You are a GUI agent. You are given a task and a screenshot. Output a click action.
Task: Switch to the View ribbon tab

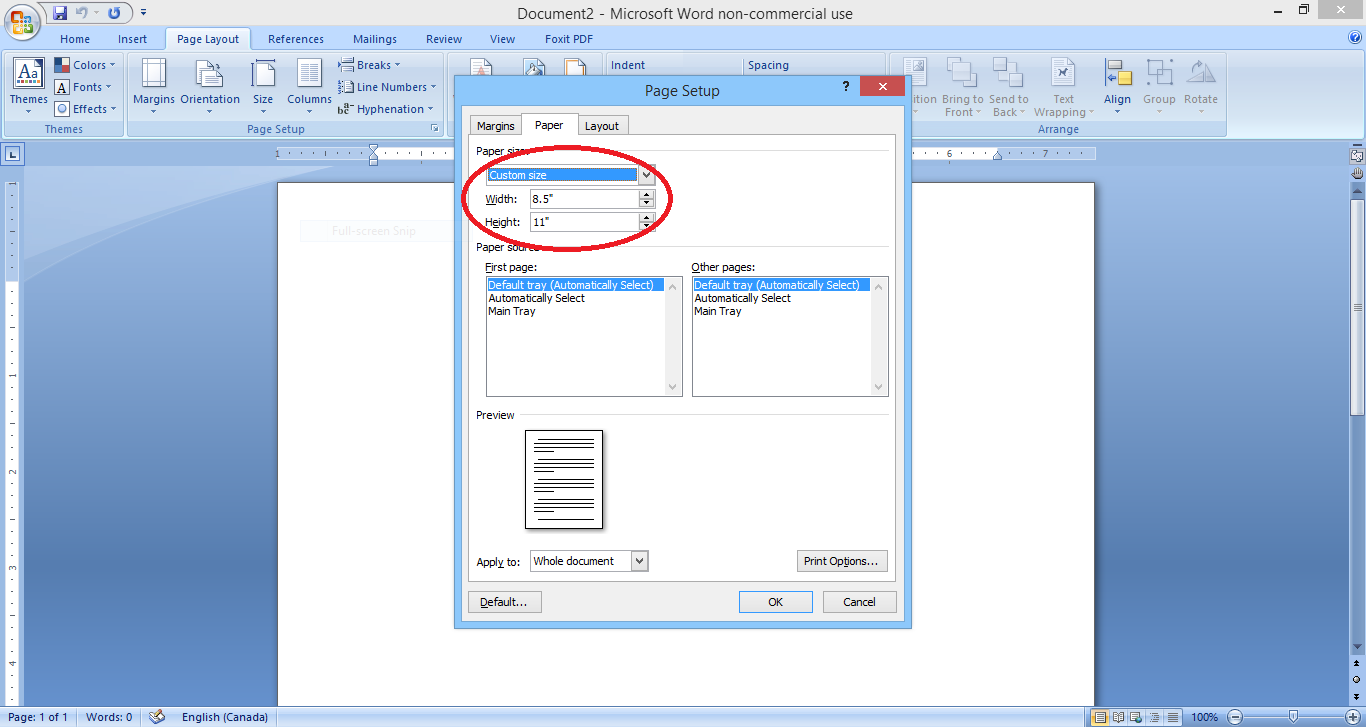[503, 39]
